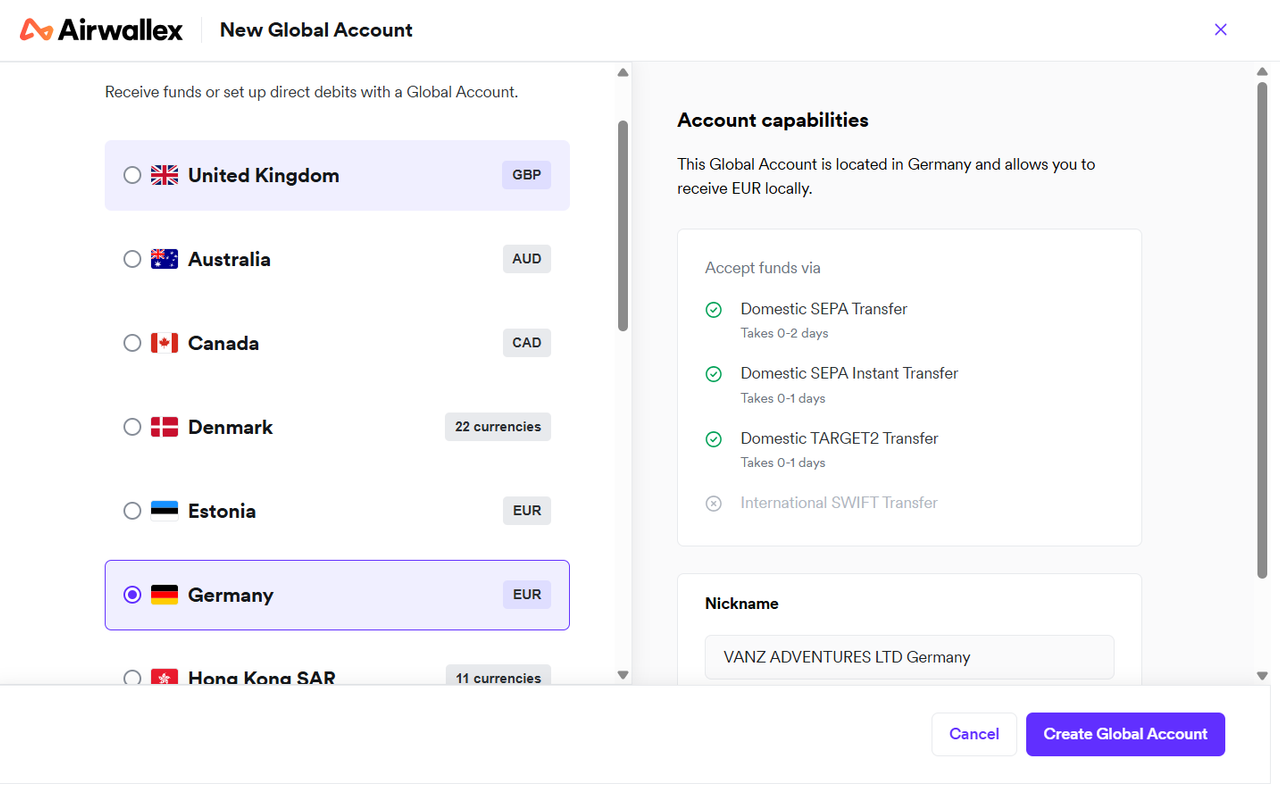Click the New Global Account title
The width and height of the screenshot is (1280, 792).
coord(316,30)
